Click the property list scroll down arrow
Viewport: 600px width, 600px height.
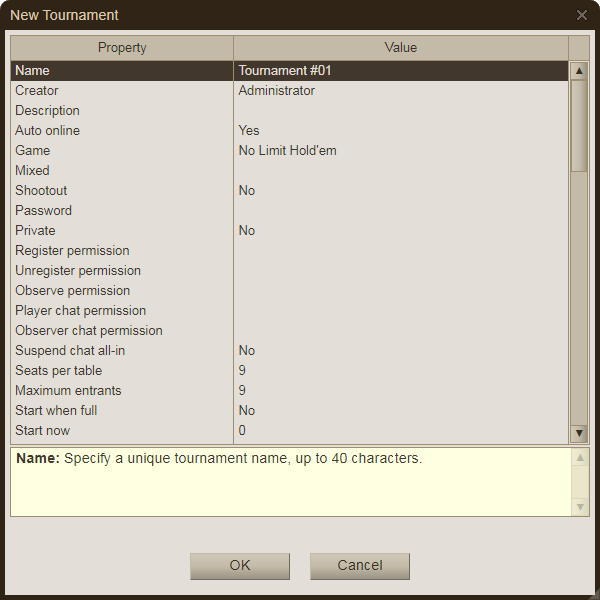pyautogui.click(x=579, y=433)
